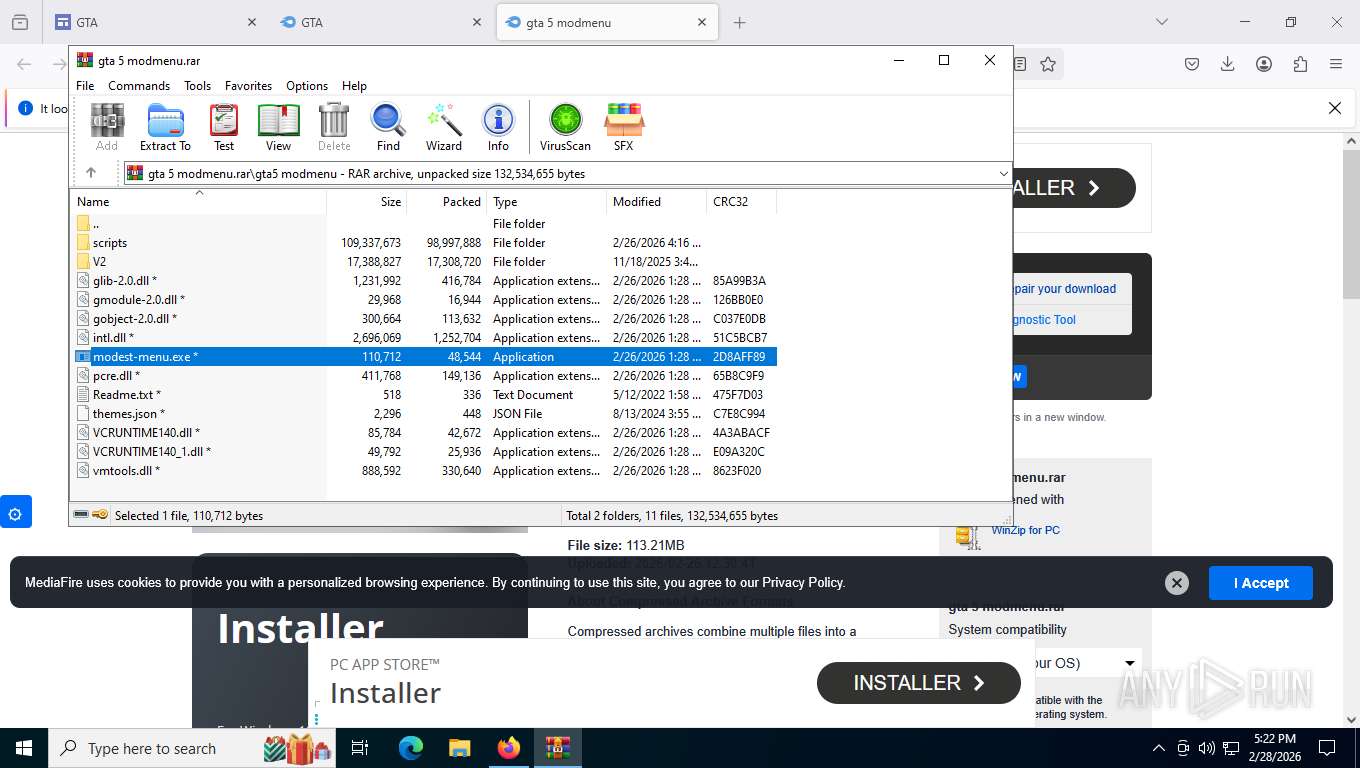The height and width of the screenshot is (768, 1360).
Task: Open the V2 folder row
Action: tap(425, 262)
